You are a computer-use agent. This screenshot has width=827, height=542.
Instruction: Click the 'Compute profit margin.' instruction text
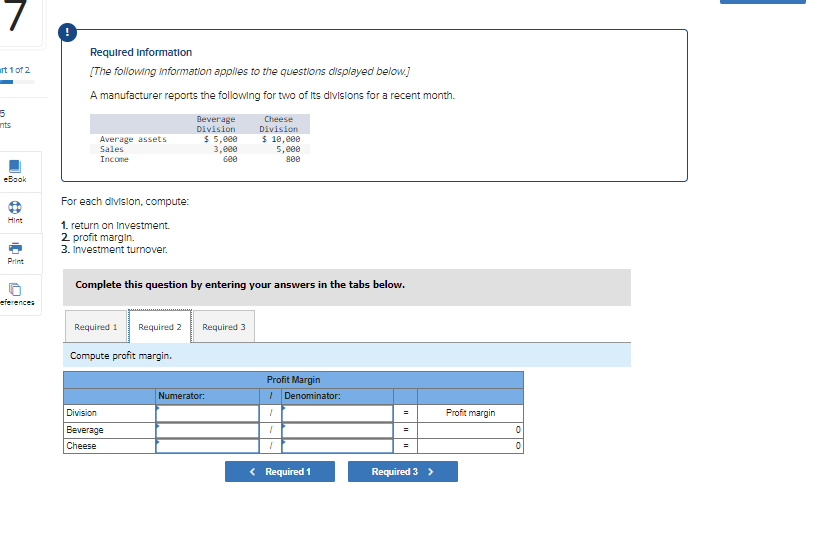tap(121, 356)
